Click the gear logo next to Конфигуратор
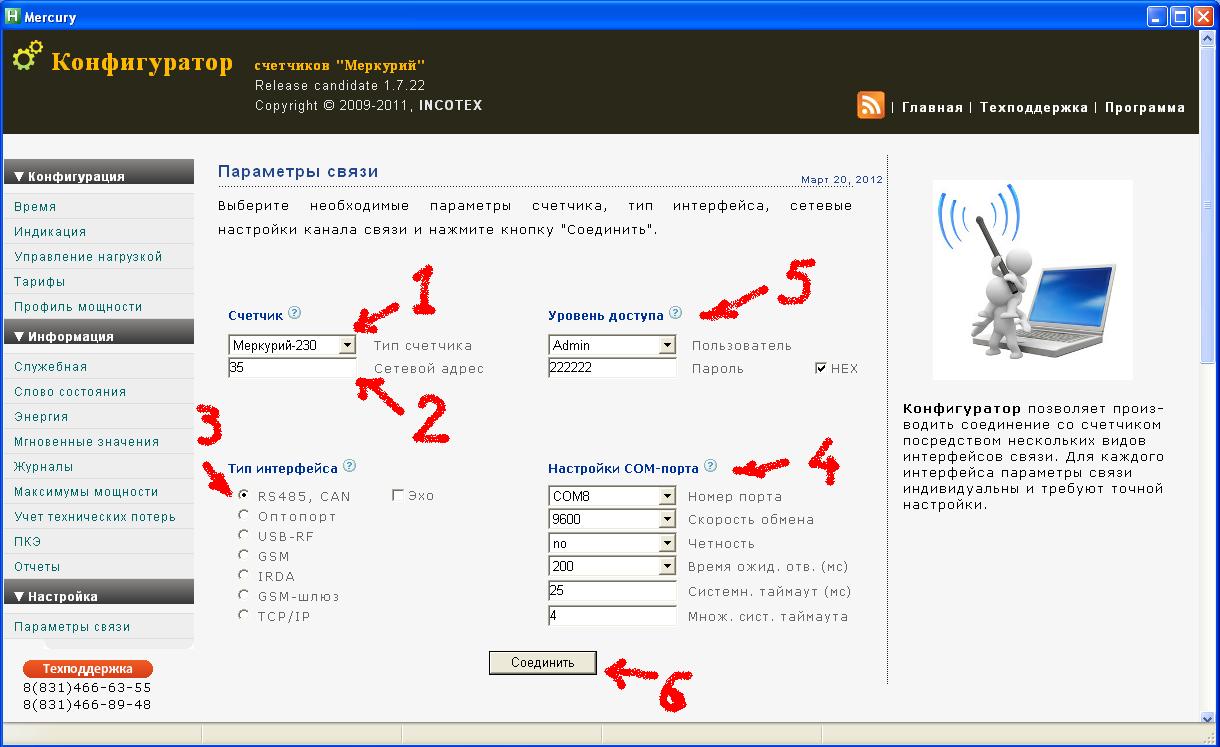1220x747 pixels. (x=27, y=57)
